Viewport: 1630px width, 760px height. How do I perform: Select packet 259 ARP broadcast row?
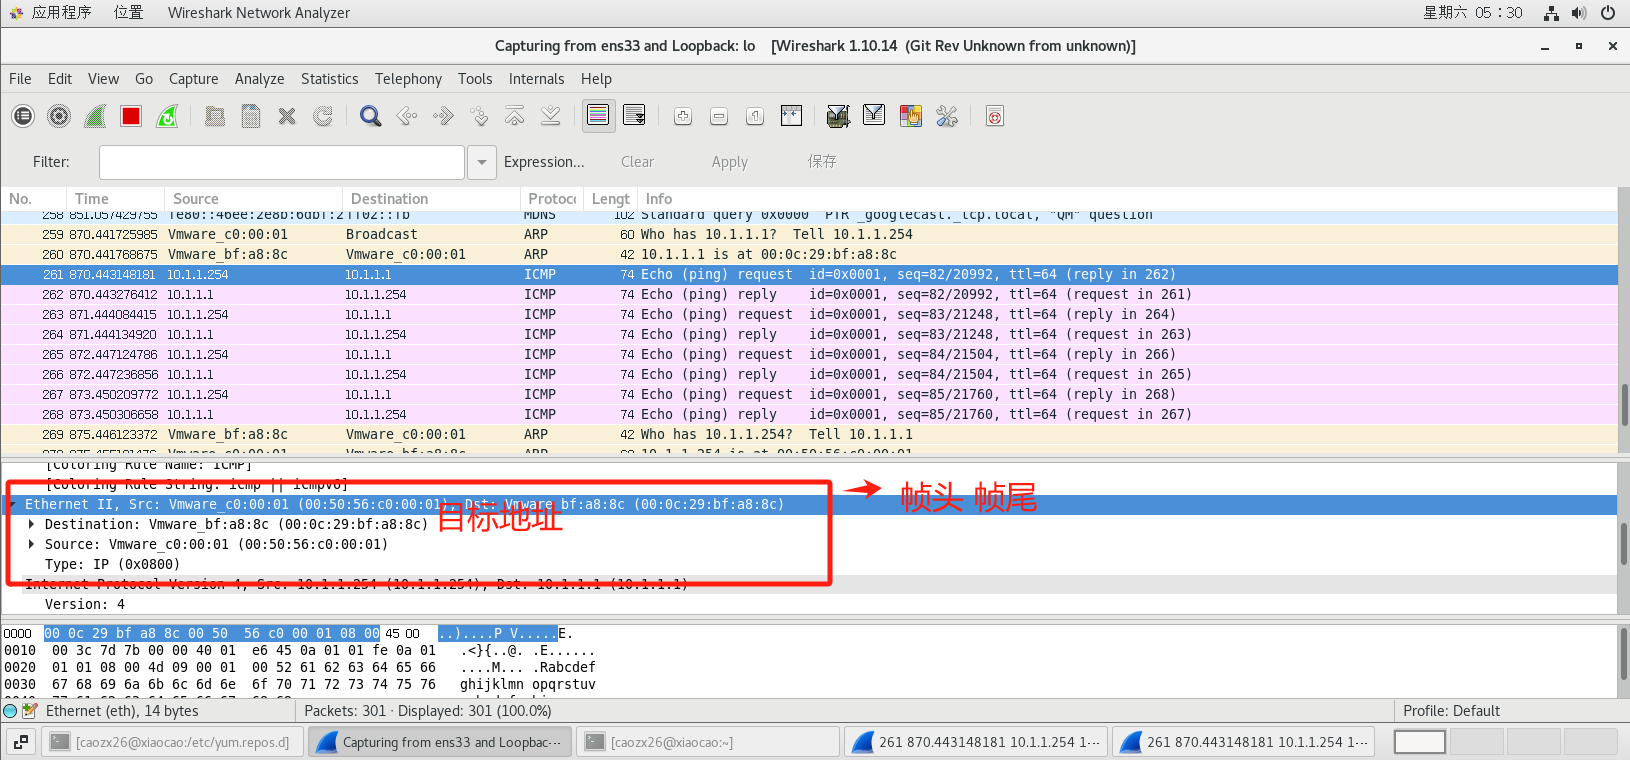pyautogui.click(x=809, y=234)
